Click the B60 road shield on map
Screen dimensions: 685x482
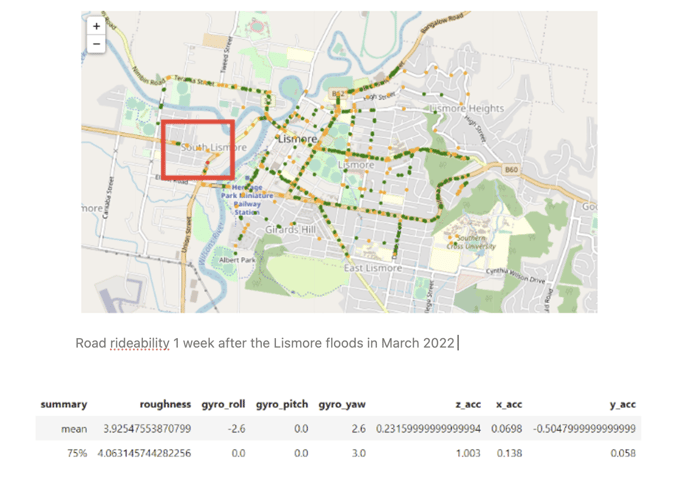pyautogui.click(x=511, y=170)
